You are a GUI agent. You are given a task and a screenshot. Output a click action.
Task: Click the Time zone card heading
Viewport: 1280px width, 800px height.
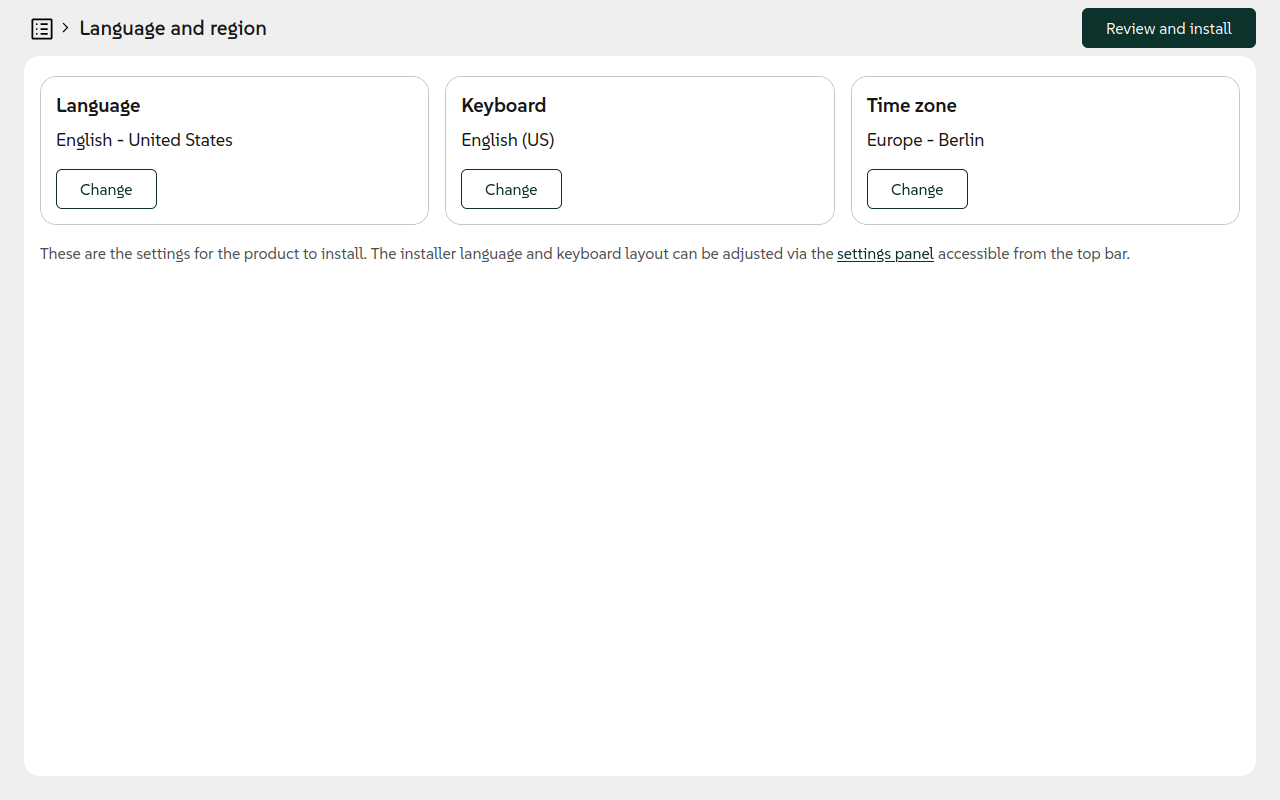912,105
